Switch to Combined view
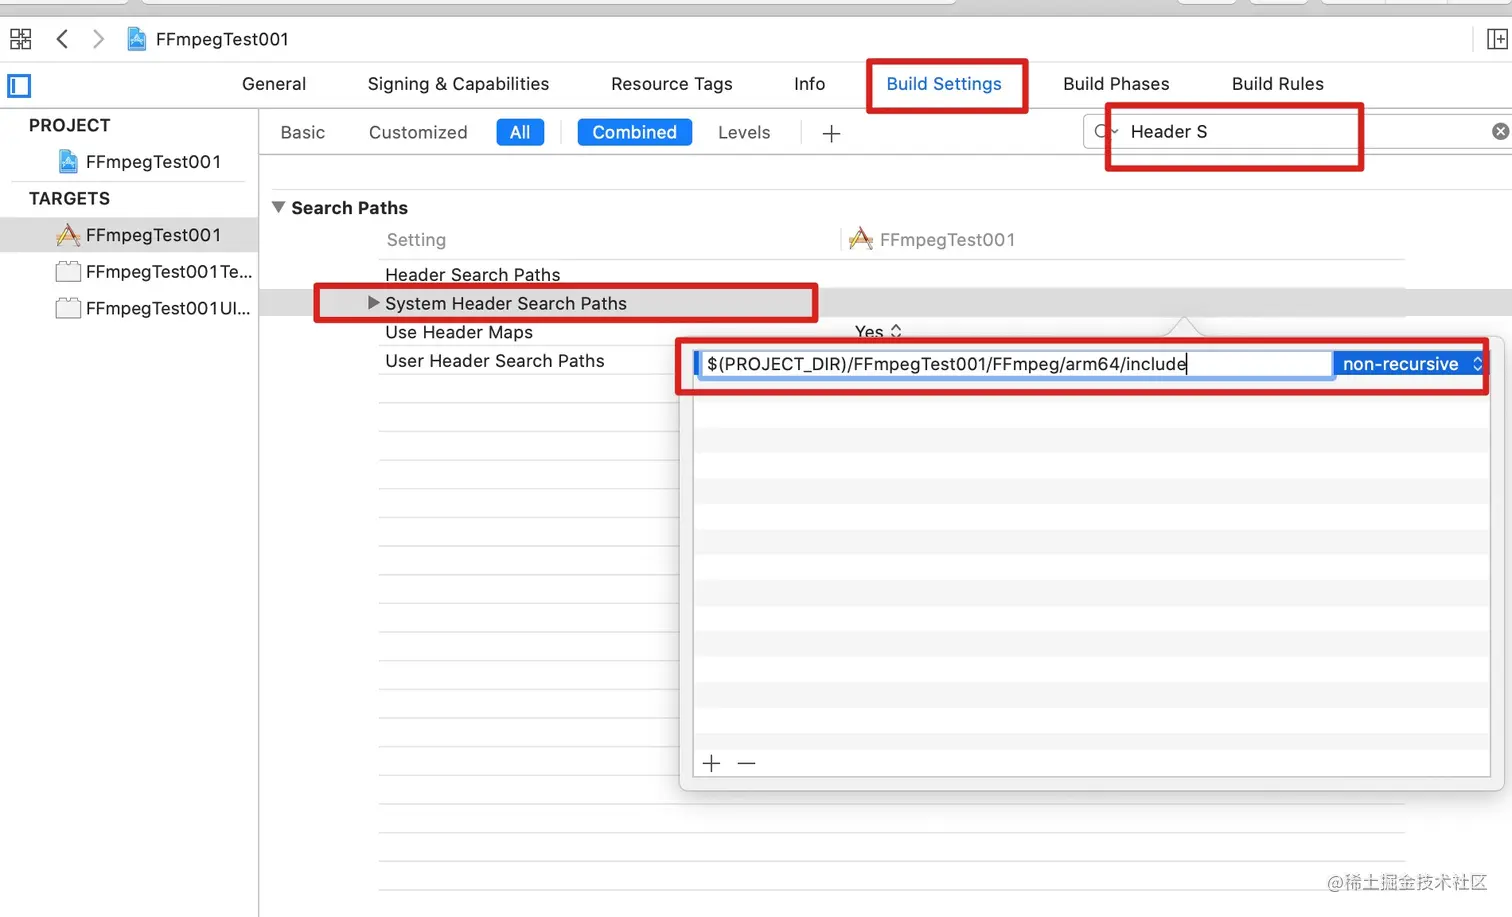 (635, 132)
